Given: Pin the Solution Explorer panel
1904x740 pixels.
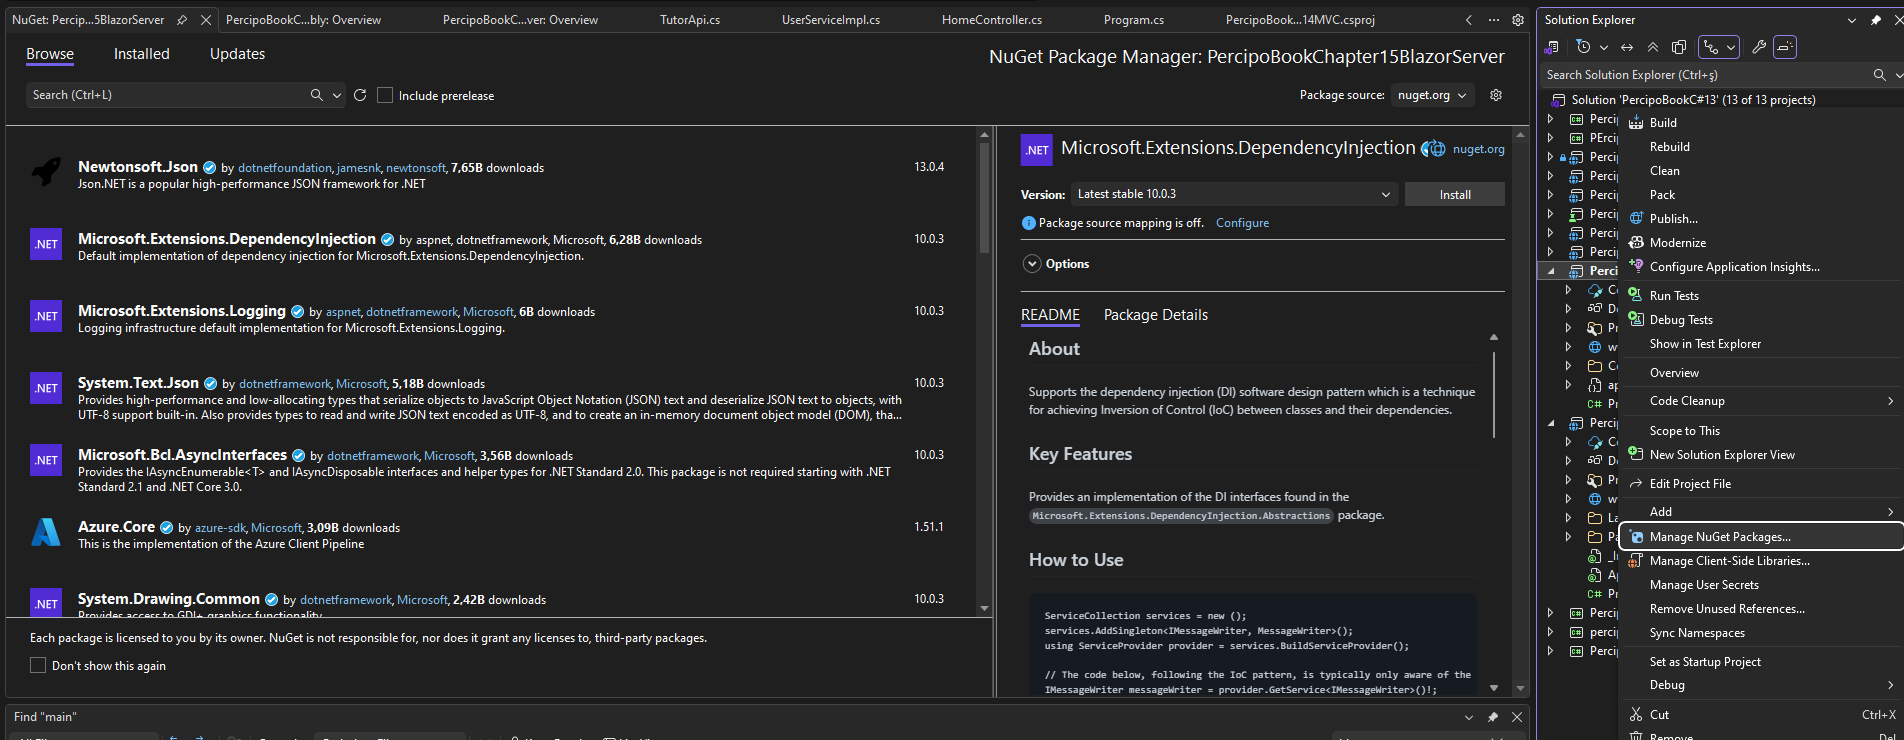Looking at the screenshot, I should tap(1875, 20).
